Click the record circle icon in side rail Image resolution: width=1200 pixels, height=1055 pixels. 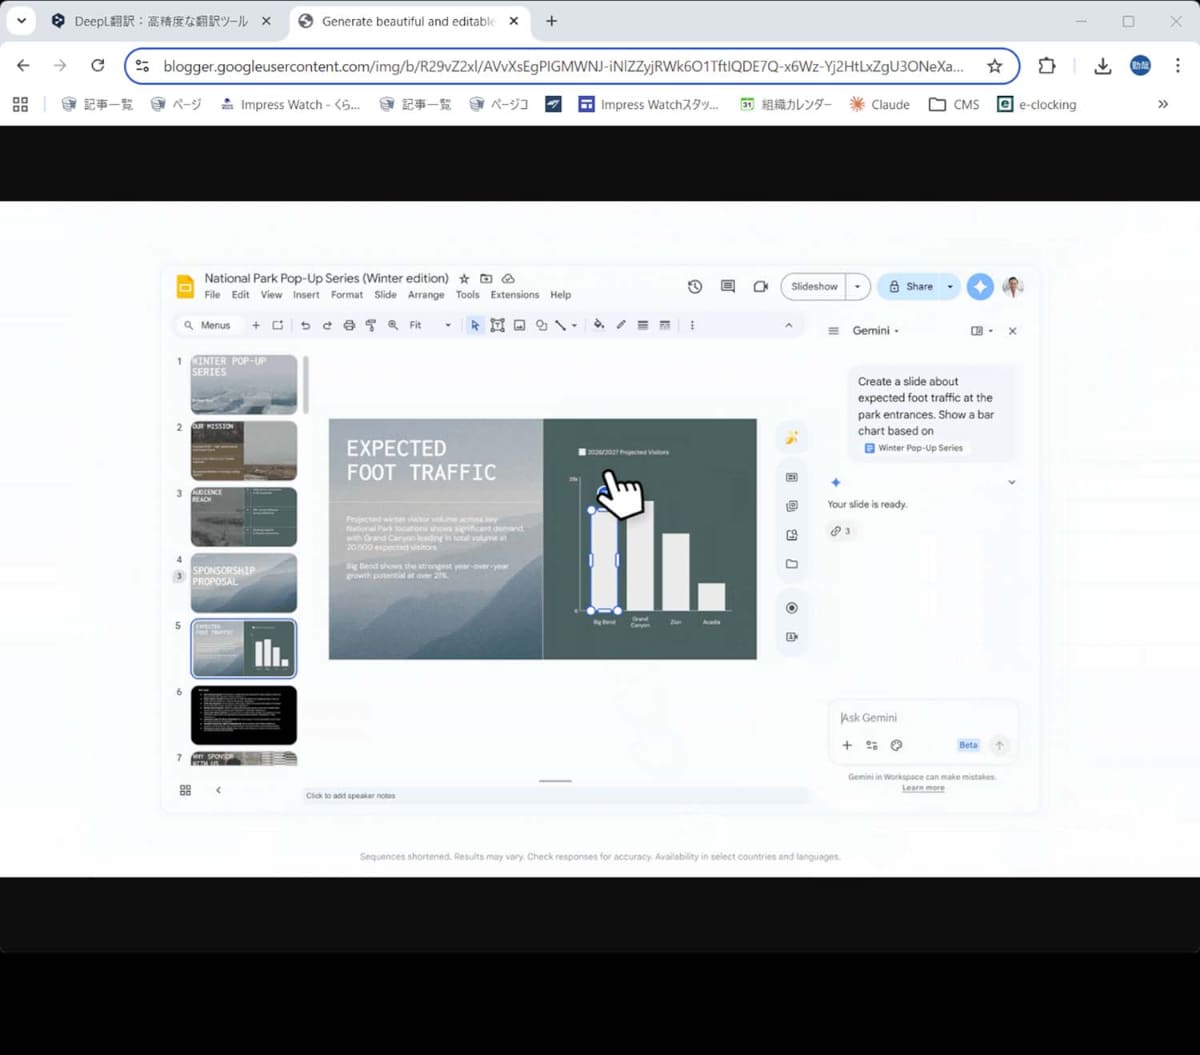coord(792,608)
